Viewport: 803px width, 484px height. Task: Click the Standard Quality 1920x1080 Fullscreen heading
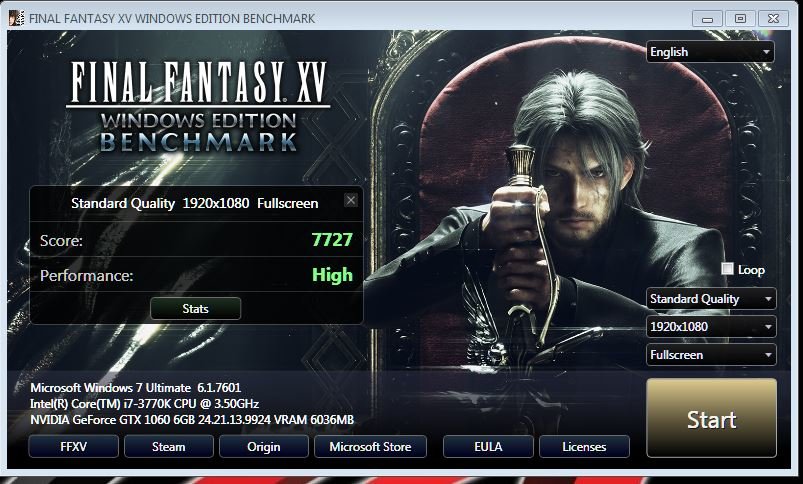click(195, 203)
